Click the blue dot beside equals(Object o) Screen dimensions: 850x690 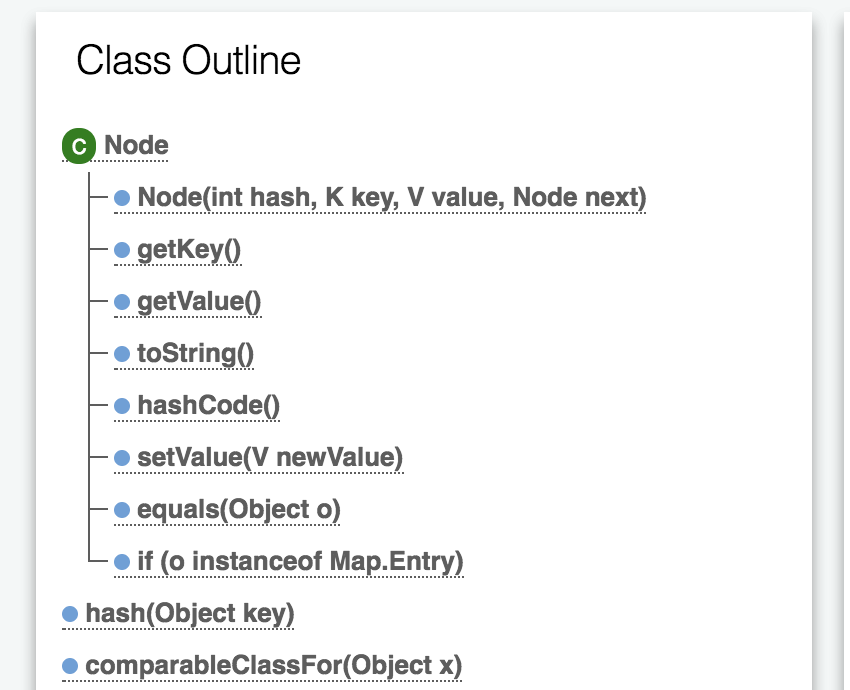click(x=123, y=510)
